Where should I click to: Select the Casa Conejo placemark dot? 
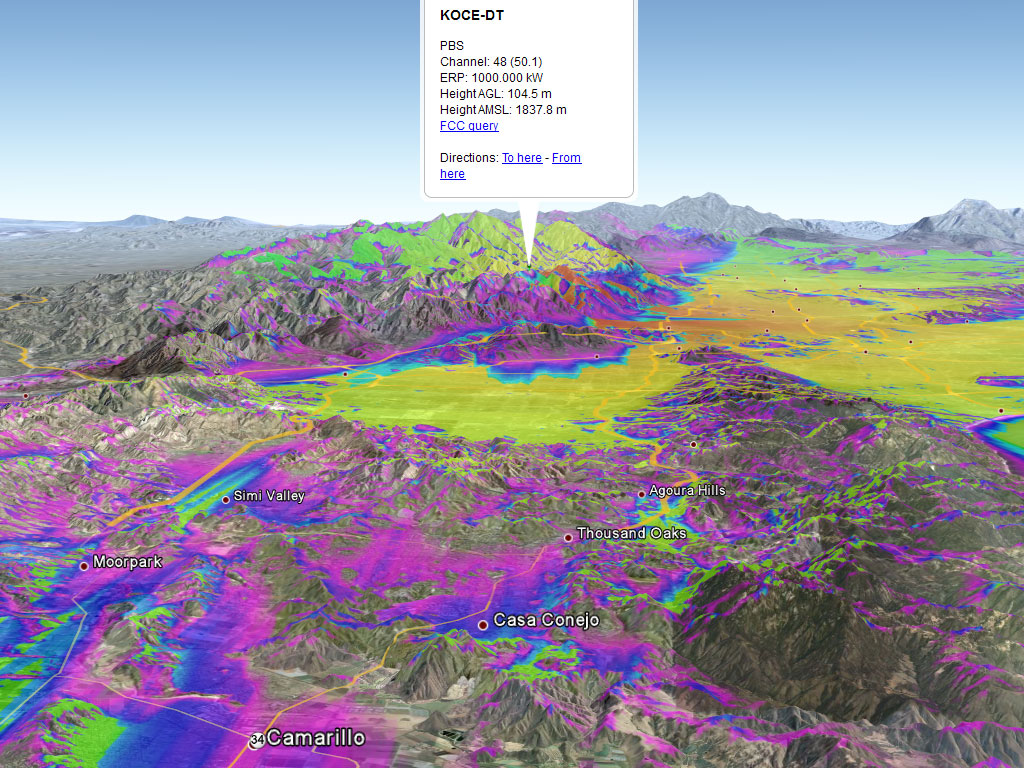click(483, 624)
